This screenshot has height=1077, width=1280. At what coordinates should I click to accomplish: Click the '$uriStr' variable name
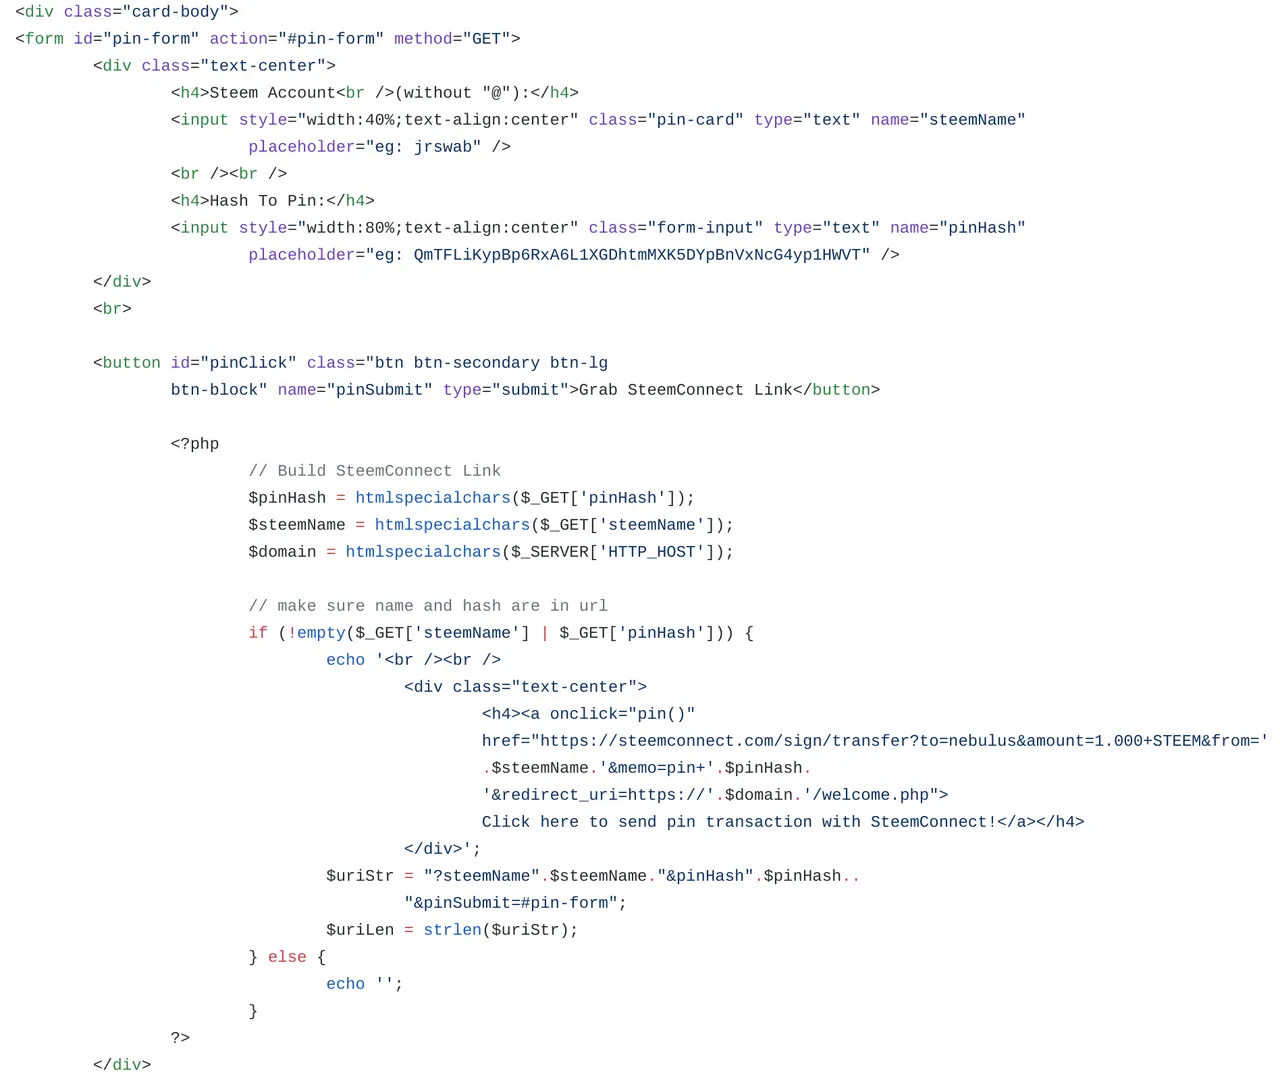click(360, 876)
